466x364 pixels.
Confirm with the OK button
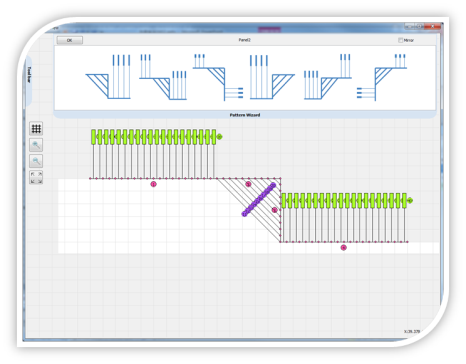click(x=70, y=40)
